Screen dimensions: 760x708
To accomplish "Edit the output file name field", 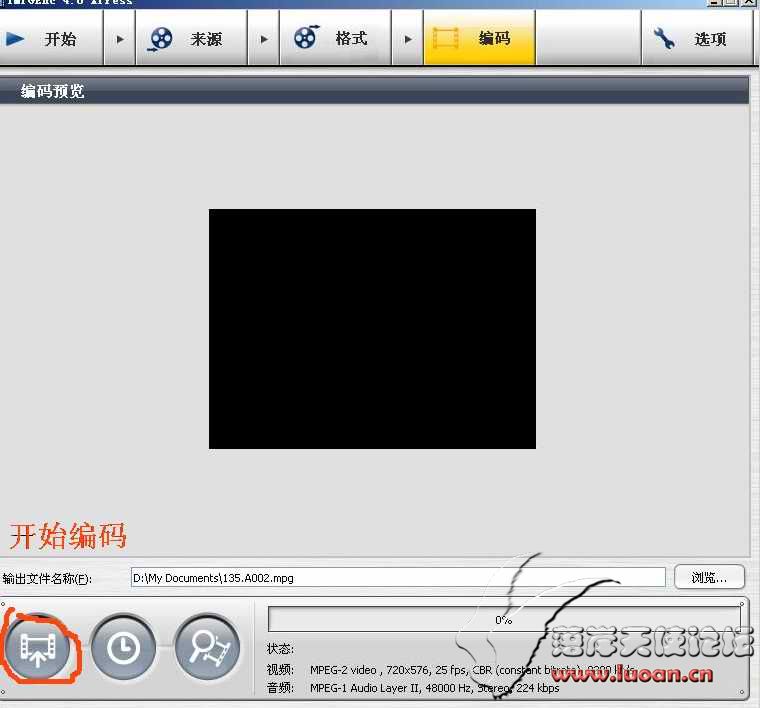I will [398, 578].
